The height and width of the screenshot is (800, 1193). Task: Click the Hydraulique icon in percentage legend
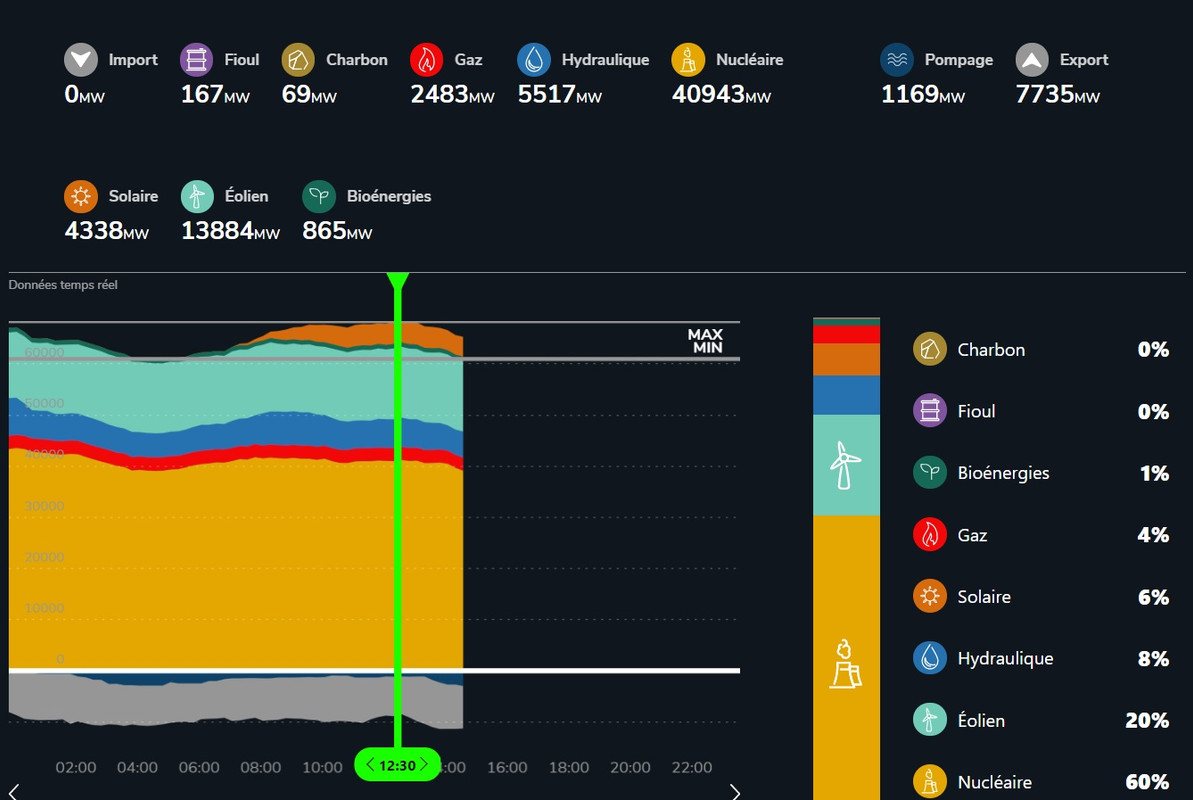click(x=930, y=658)
